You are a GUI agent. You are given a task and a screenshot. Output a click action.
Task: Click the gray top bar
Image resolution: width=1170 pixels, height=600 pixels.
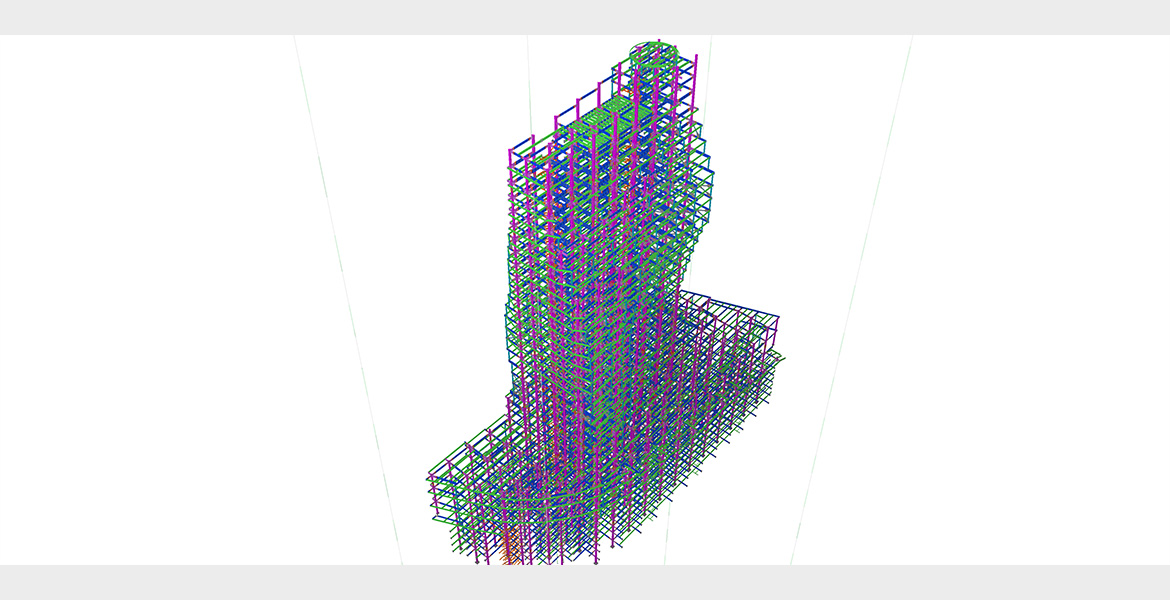(585, 17)
